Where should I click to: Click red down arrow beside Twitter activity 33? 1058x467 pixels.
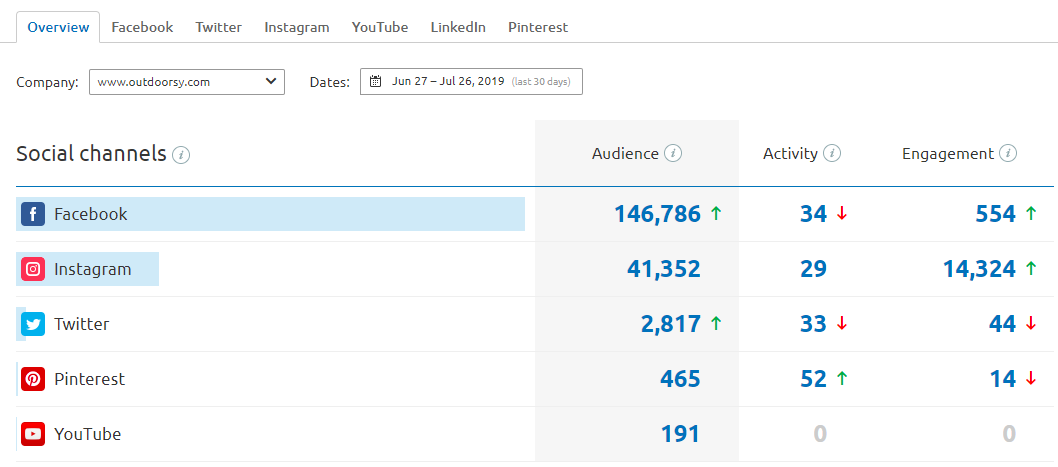point(841,324)
